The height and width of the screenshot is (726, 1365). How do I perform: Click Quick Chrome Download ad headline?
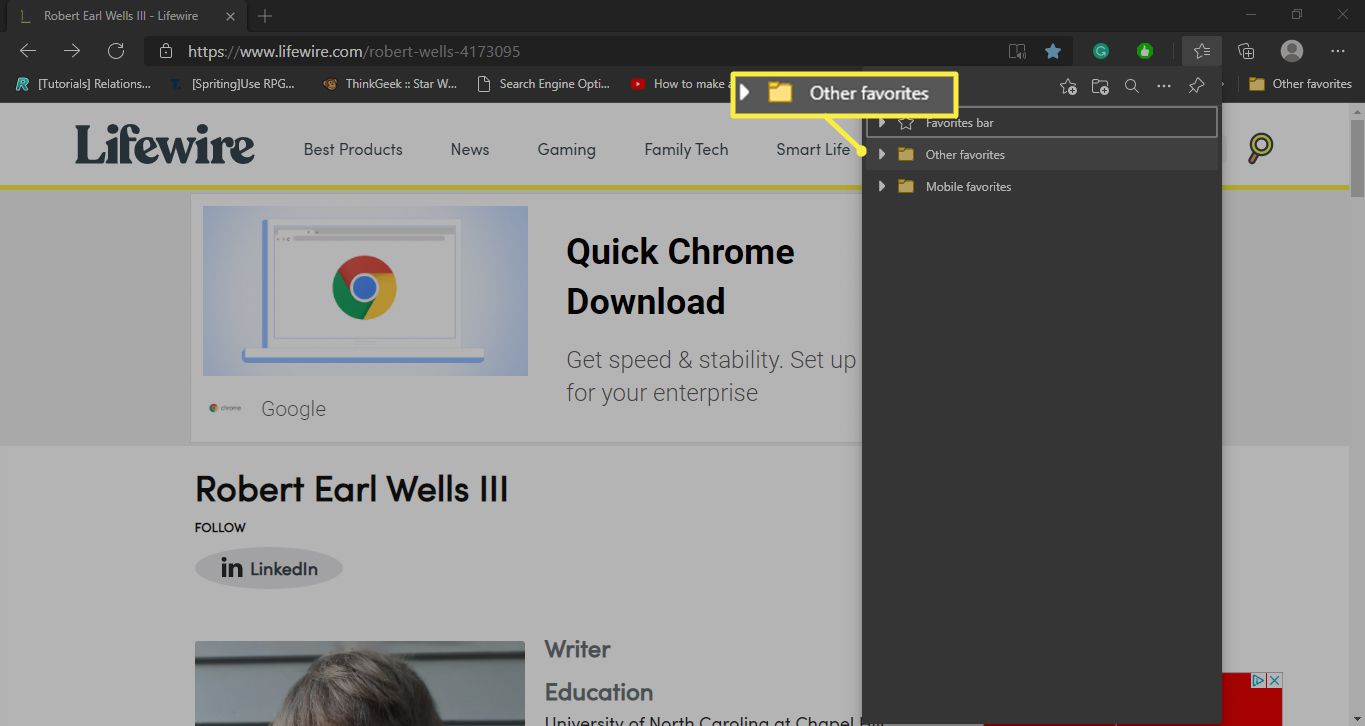(680, 276)
